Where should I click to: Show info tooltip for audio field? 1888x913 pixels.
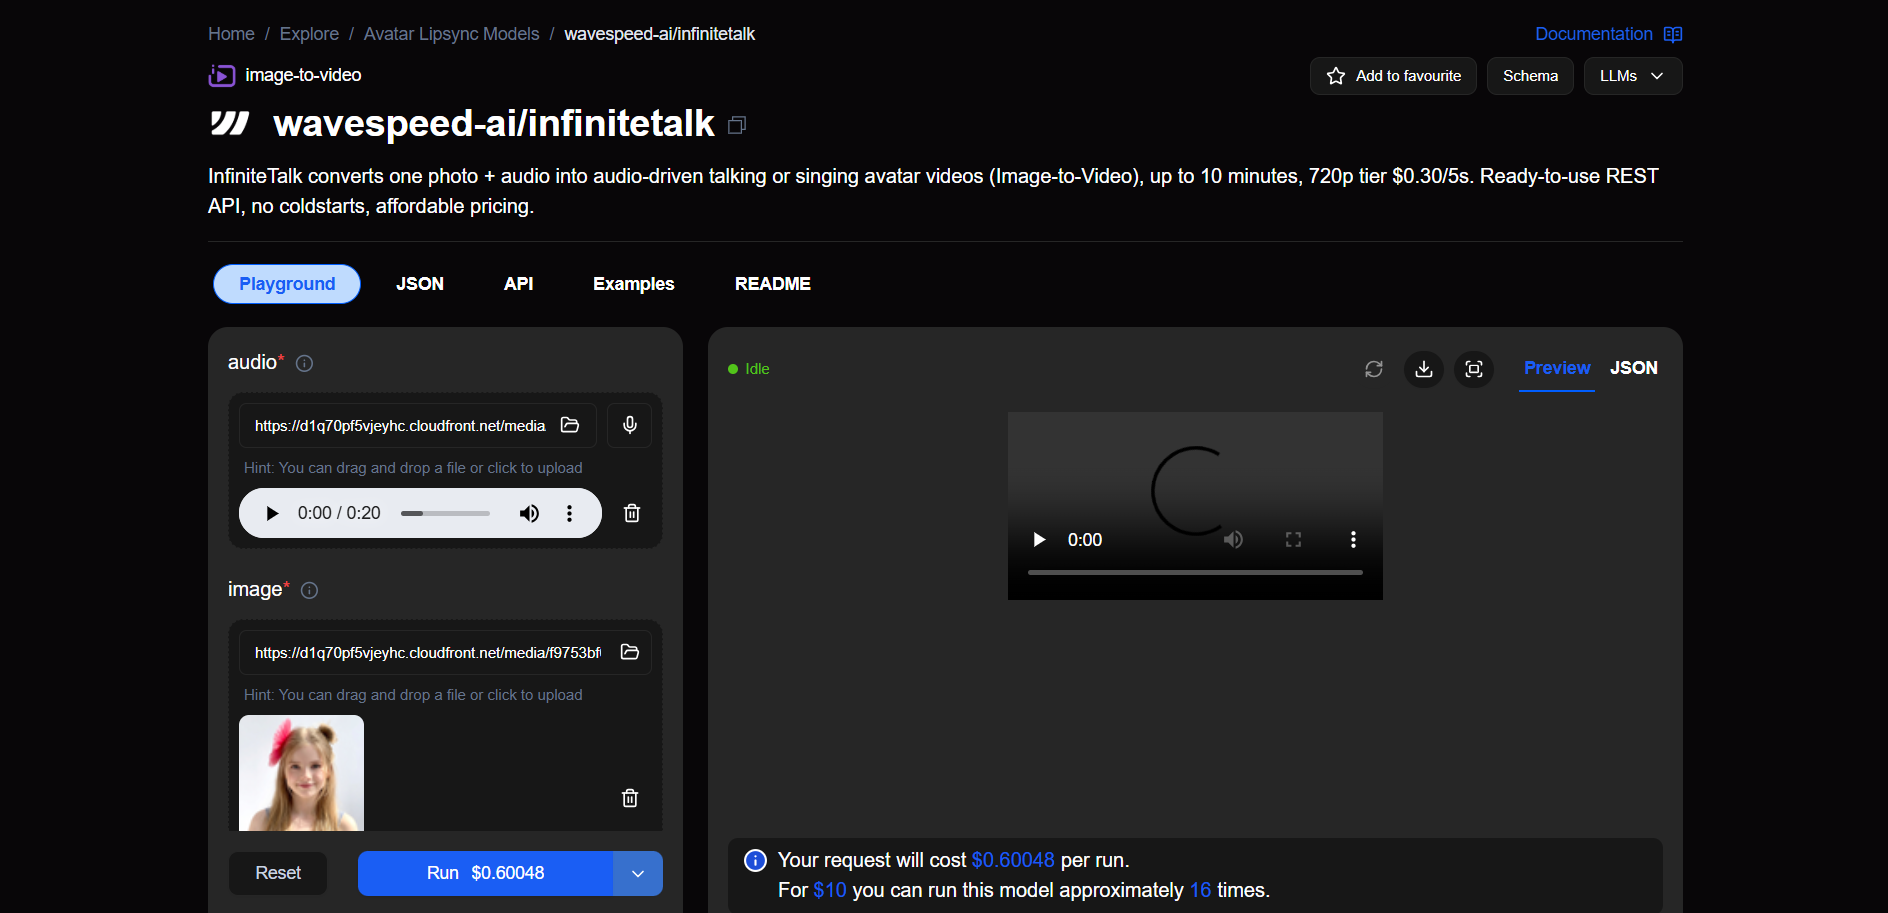click(305, 363)
